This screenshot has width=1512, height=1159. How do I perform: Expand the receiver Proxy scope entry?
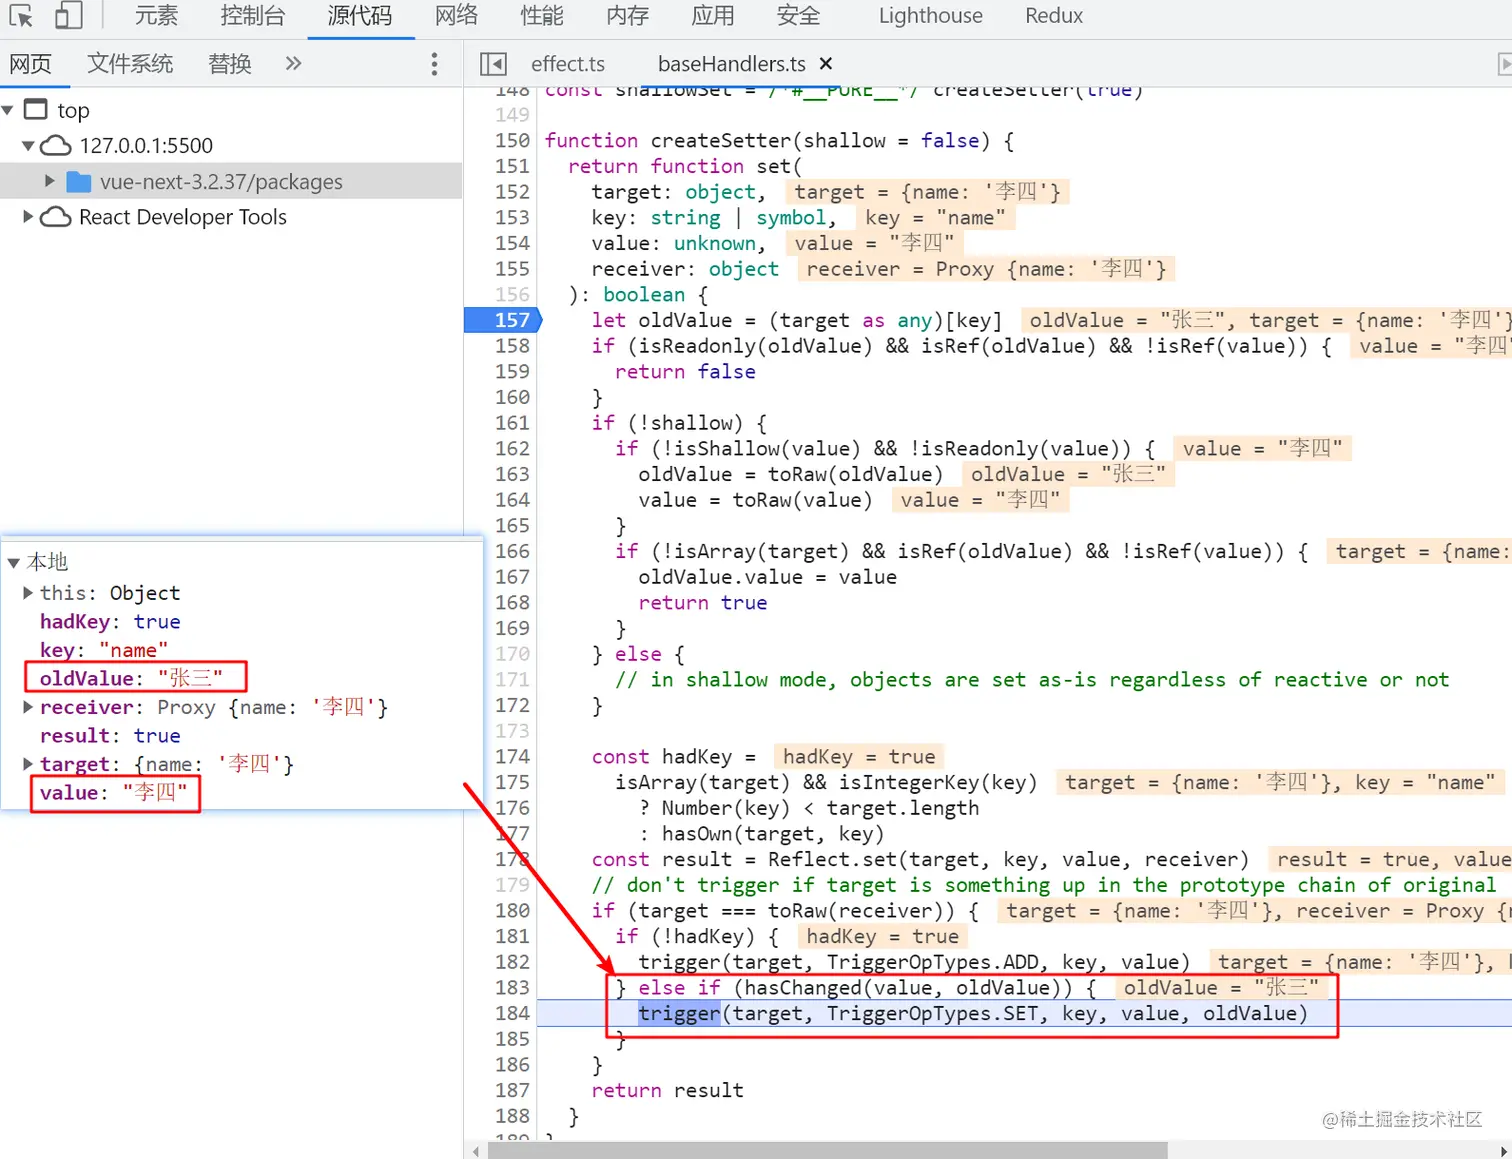click(28, 707)
